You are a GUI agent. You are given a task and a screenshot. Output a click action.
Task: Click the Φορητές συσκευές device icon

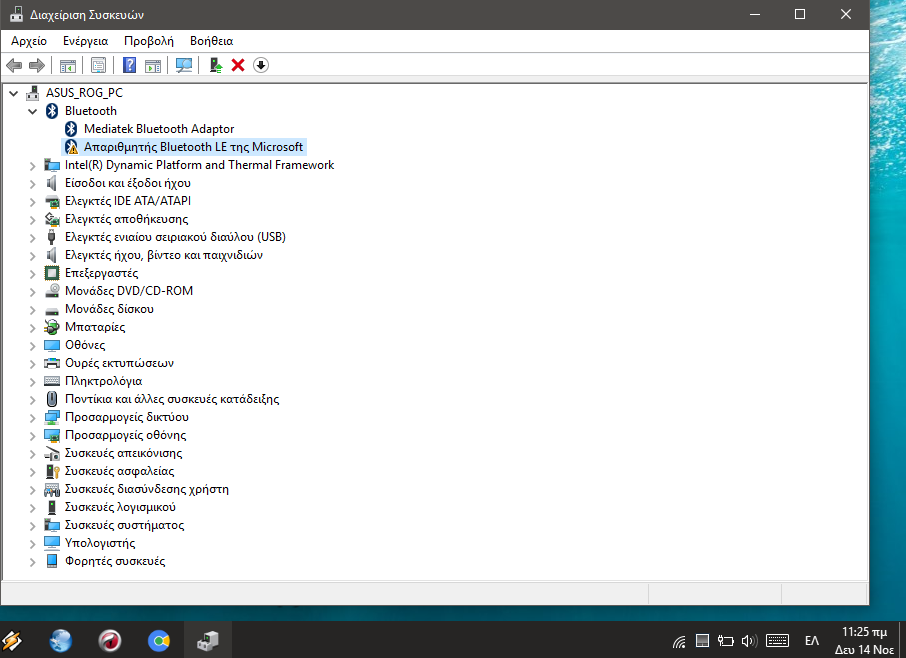pos(52,561)
